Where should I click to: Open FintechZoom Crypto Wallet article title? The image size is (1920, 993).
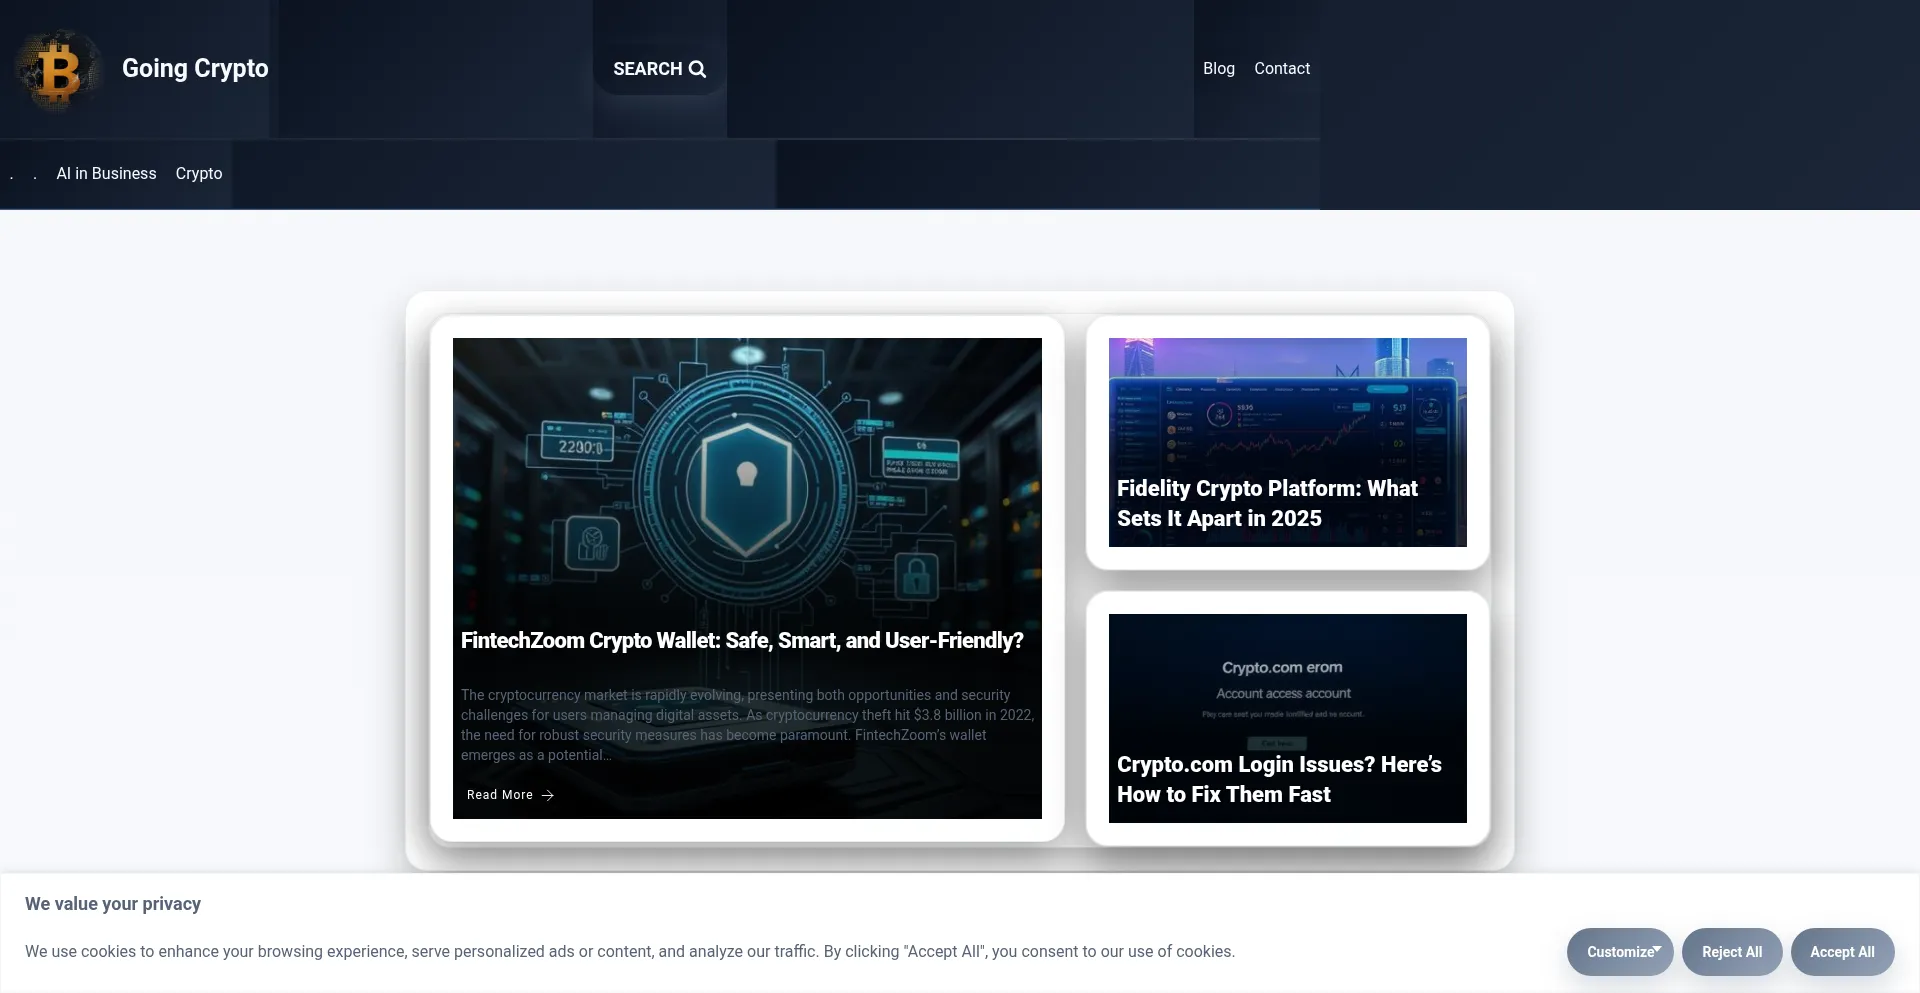[742, 640]
